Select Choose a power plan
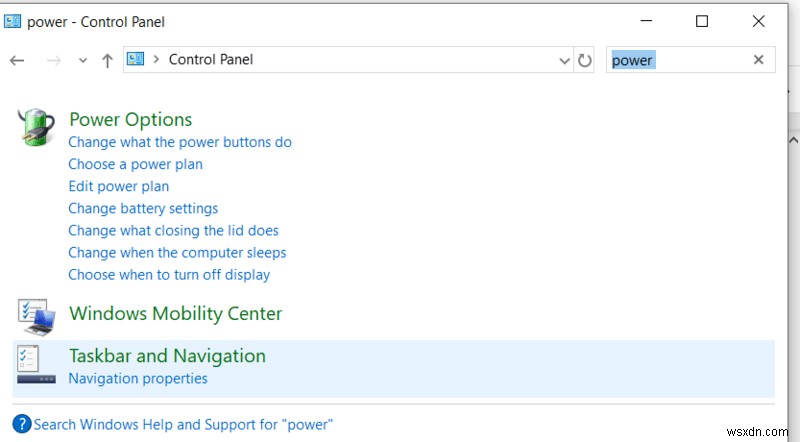800x442 pixels. click(135, 164)
